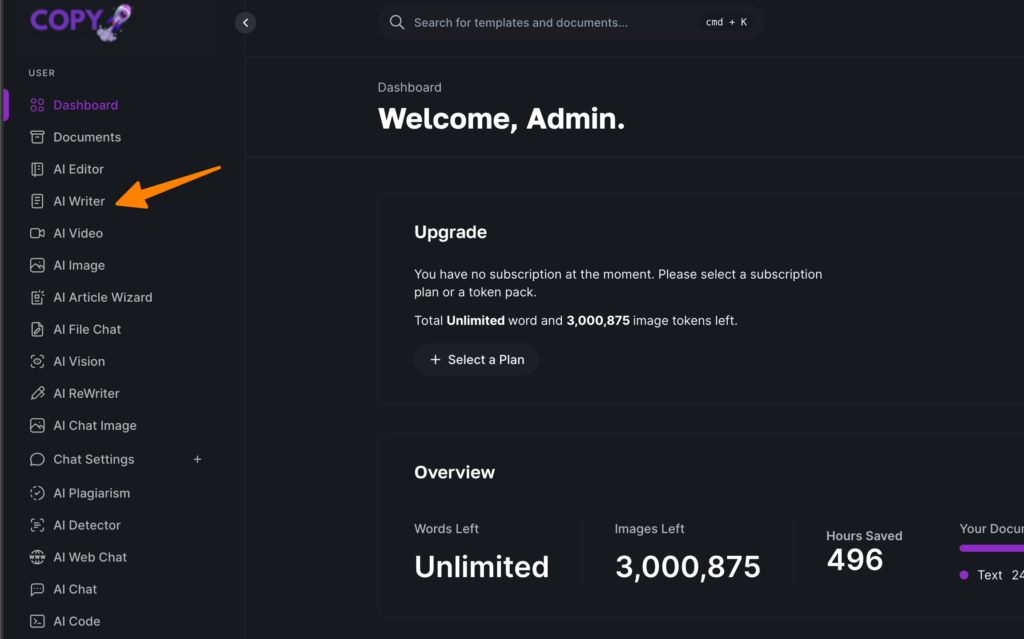The height and width of the screenshot is (639, 1024).
Task: Click the AI Image sidebar icon
Action: 37,265
